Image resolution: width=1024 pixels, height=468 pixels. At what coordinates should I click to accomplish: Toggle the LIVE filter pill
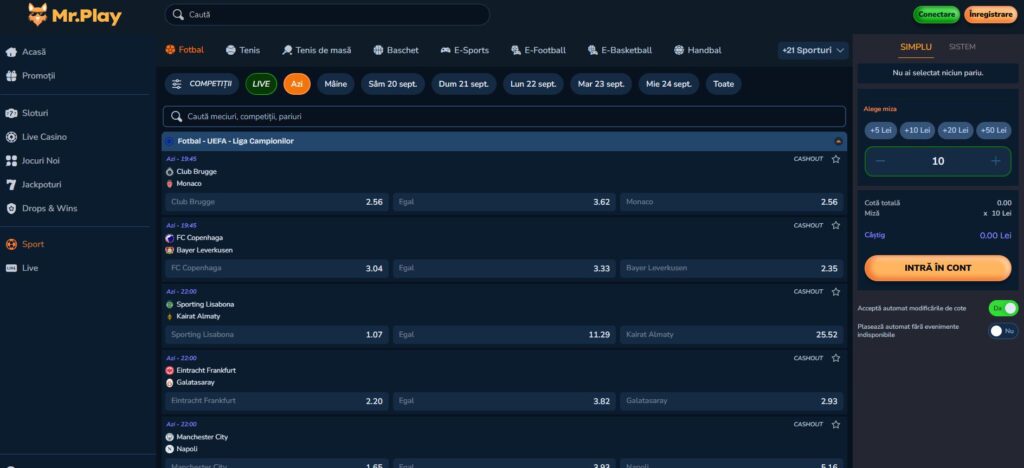pyautogui.click(x=261, y=84)
